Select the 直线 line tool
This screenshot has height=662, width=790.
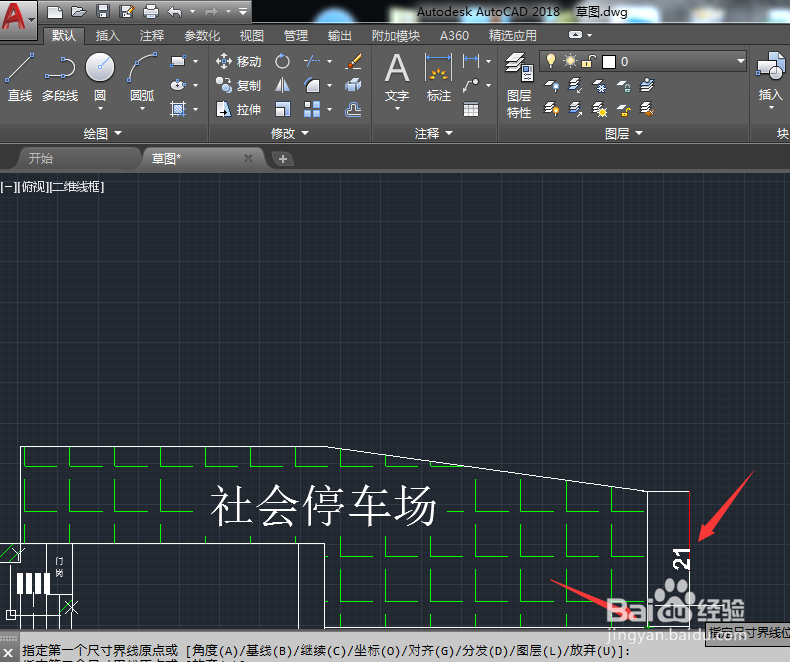pyautogui.click(x=20, y=78)
